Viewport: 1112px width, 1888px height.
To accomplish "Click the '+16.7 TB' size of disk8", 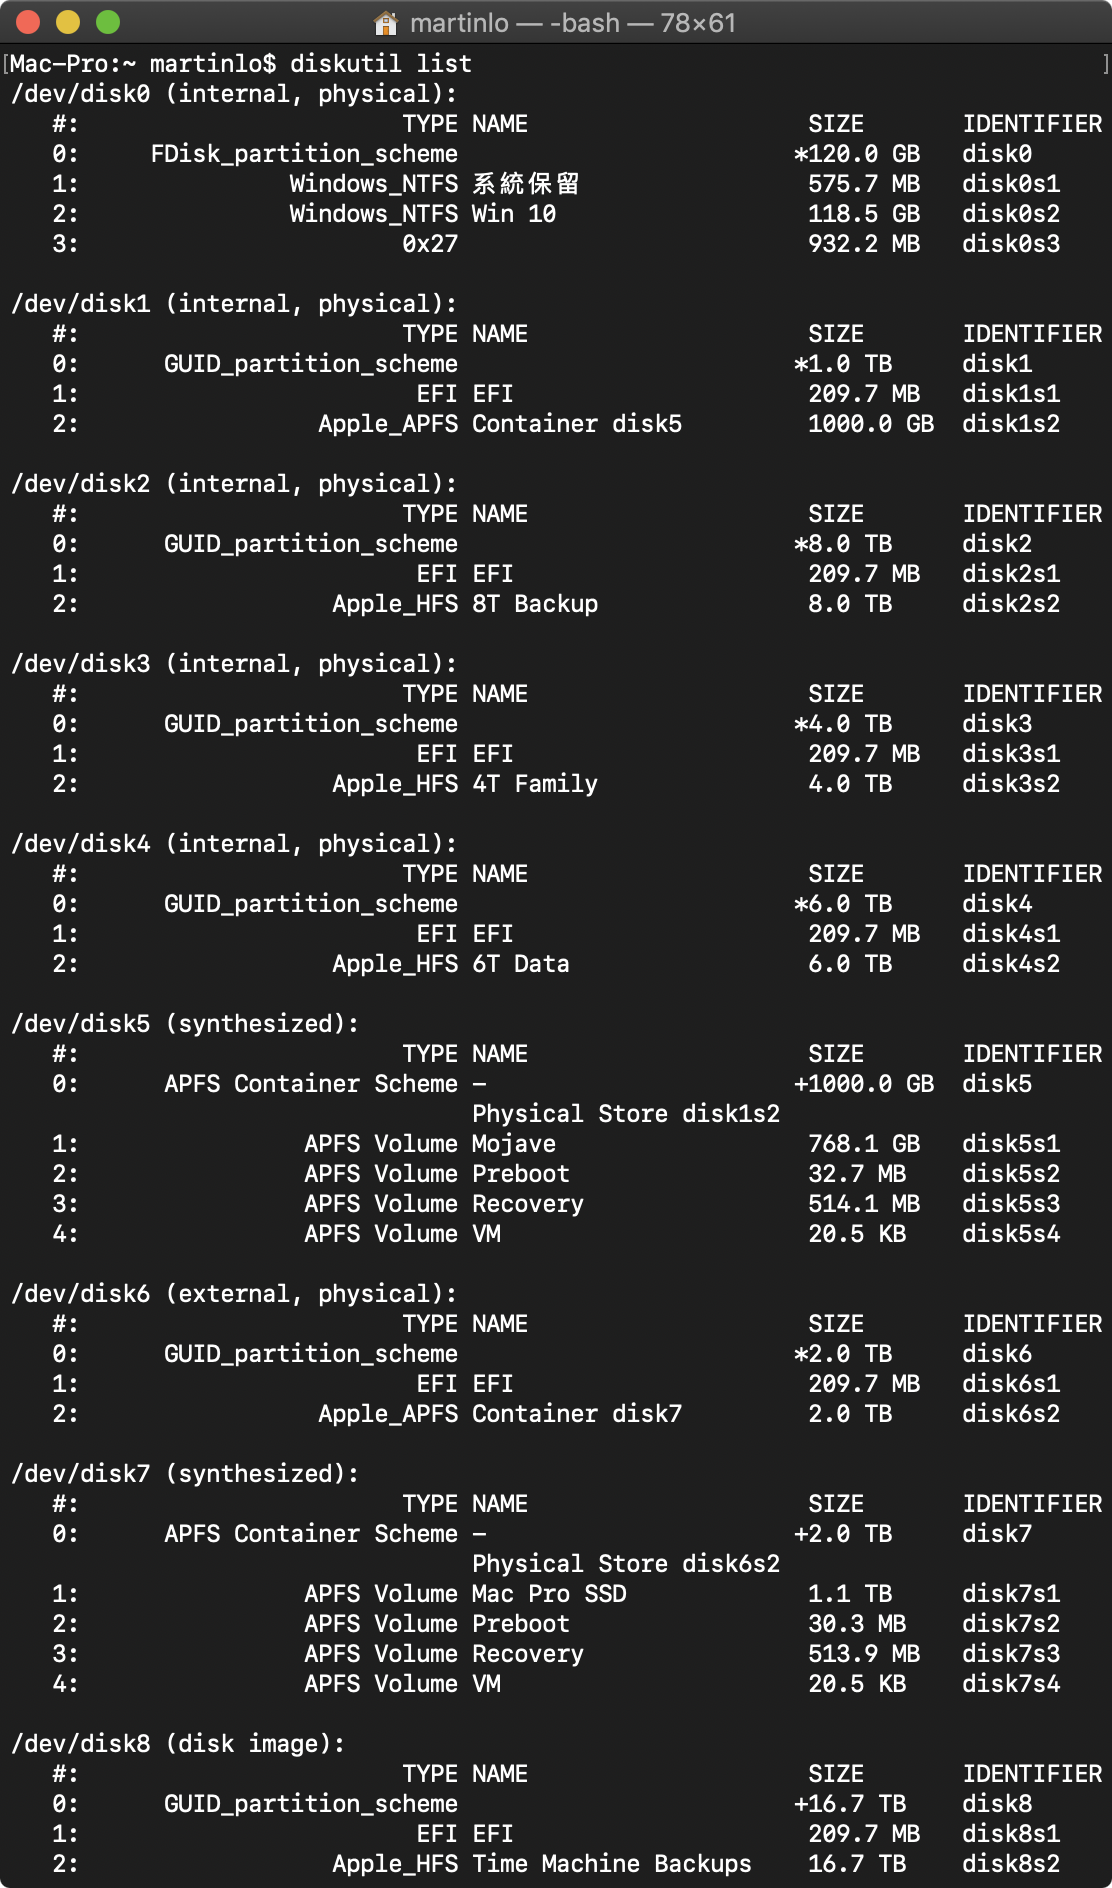I will click(x=850, y=1804).
